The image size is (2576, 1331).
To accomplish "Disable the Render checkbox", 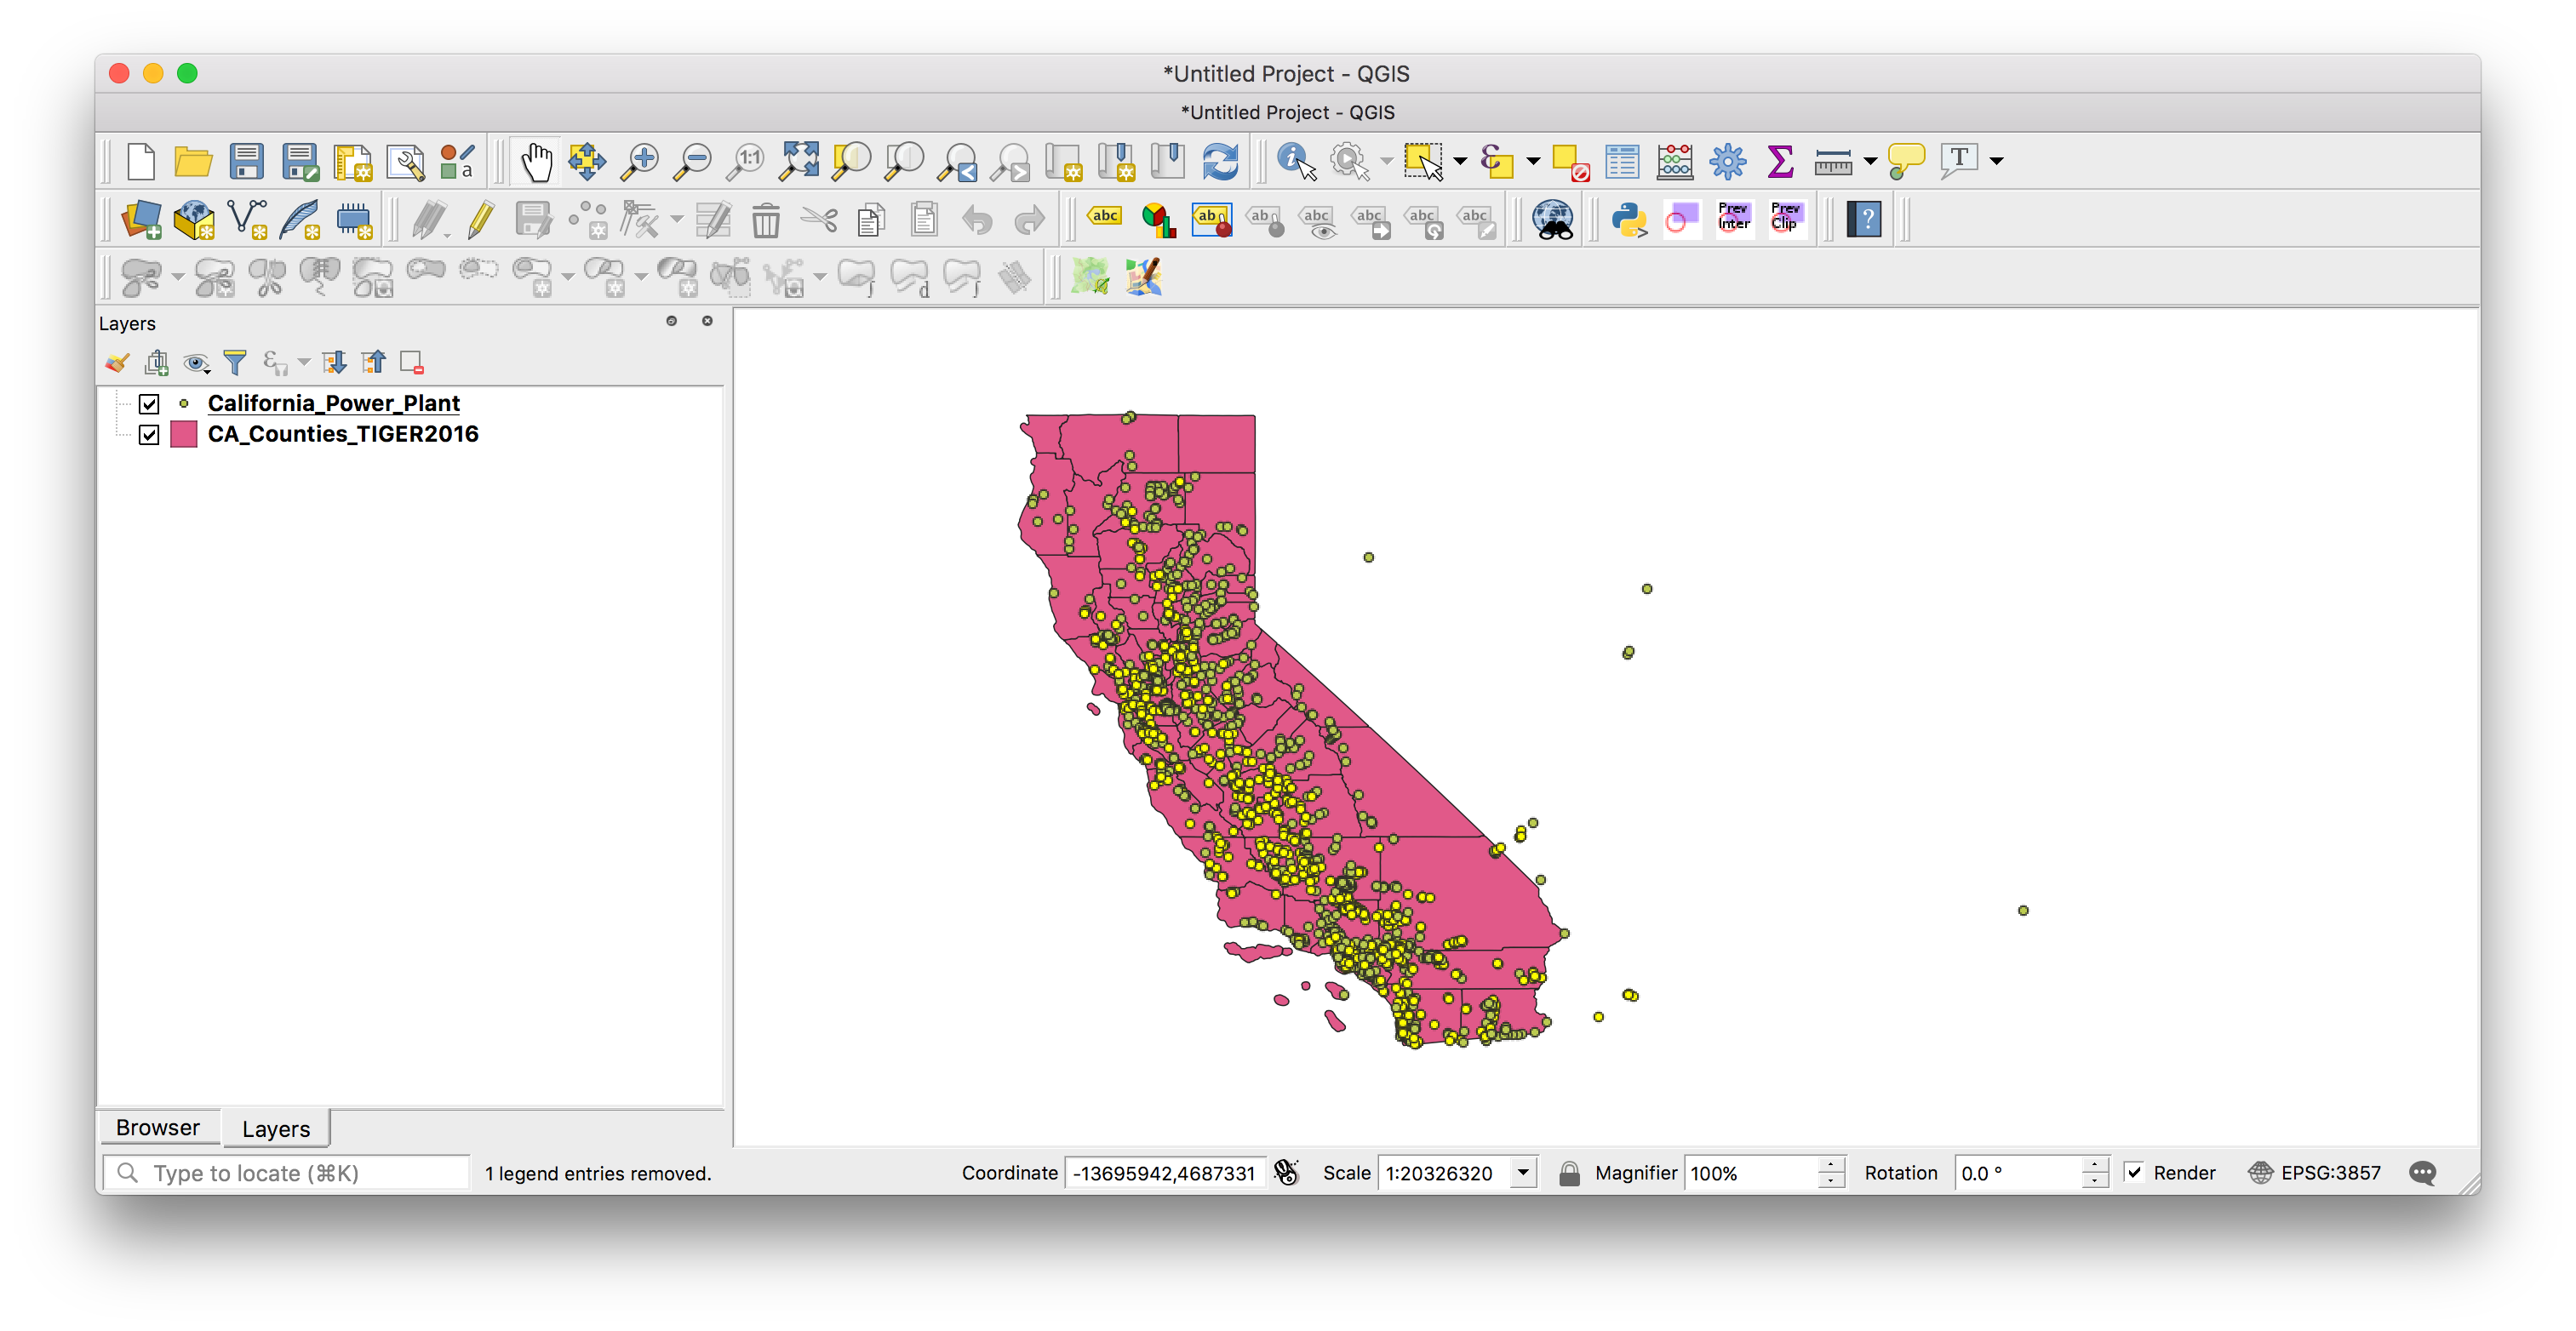I will pyautogui.click(x=2136, y=1172).
